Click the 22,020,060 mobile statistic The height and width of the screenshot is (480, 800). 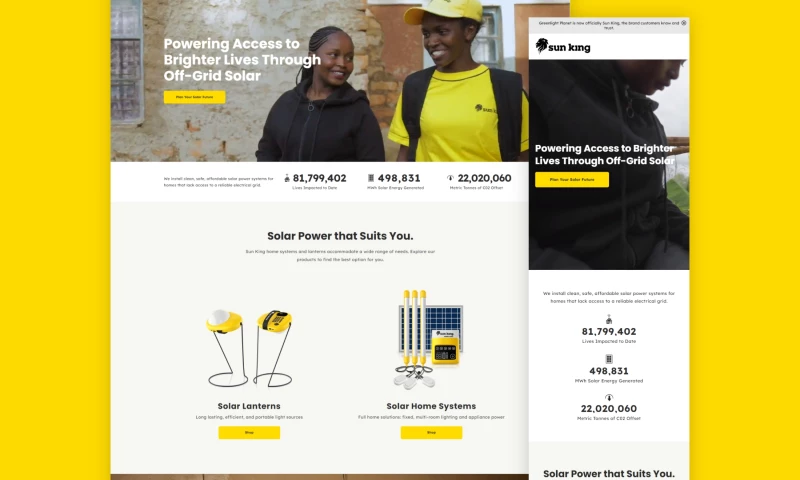pos(609,409)
